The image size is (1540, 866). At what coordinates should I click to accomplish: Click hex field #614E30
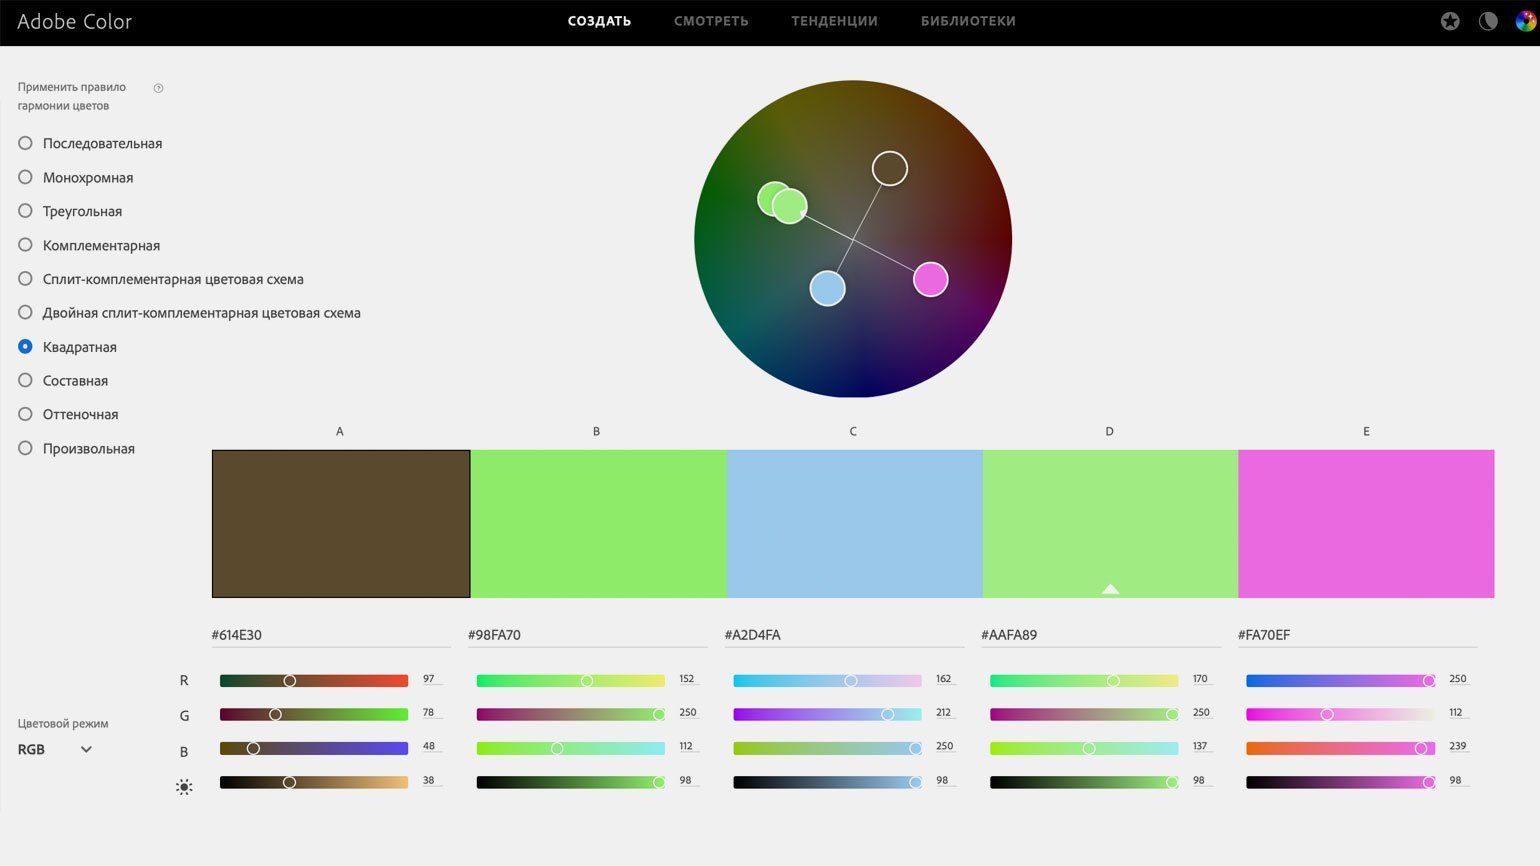coord(331,635)
